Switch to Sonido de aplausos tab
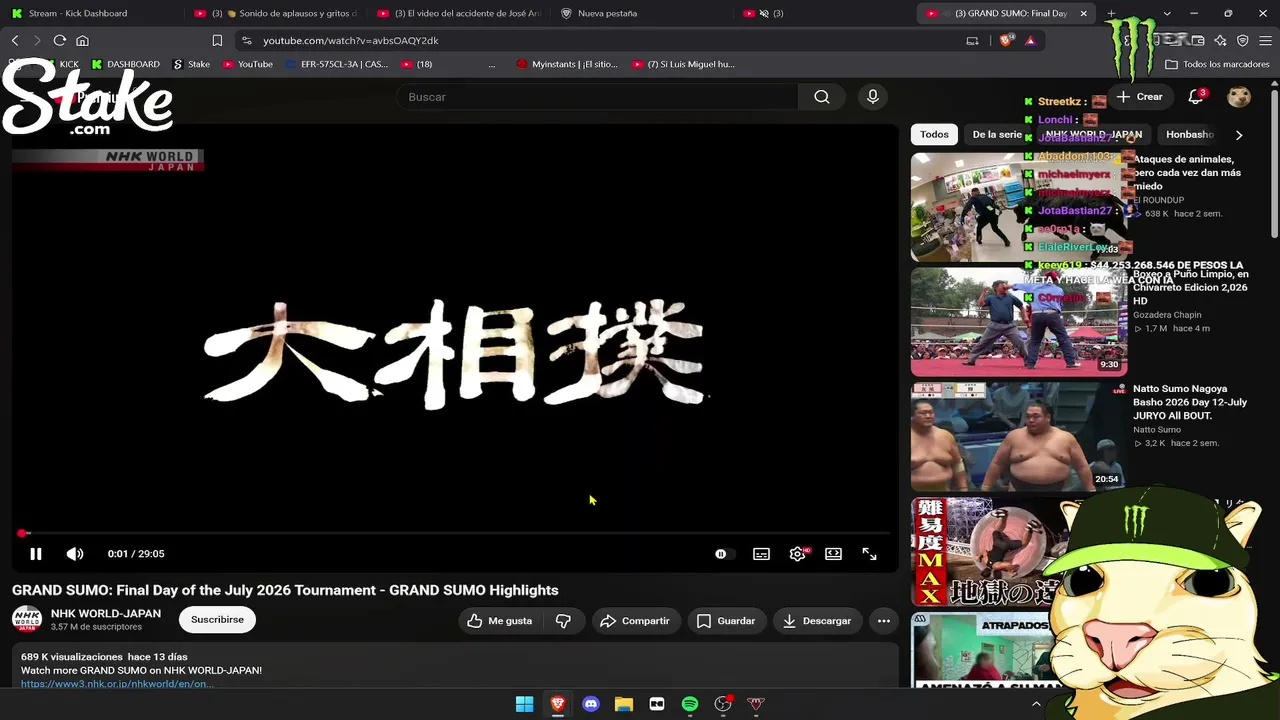The width and height of the screenshot is (1280, 720). [x=276, y=13]
